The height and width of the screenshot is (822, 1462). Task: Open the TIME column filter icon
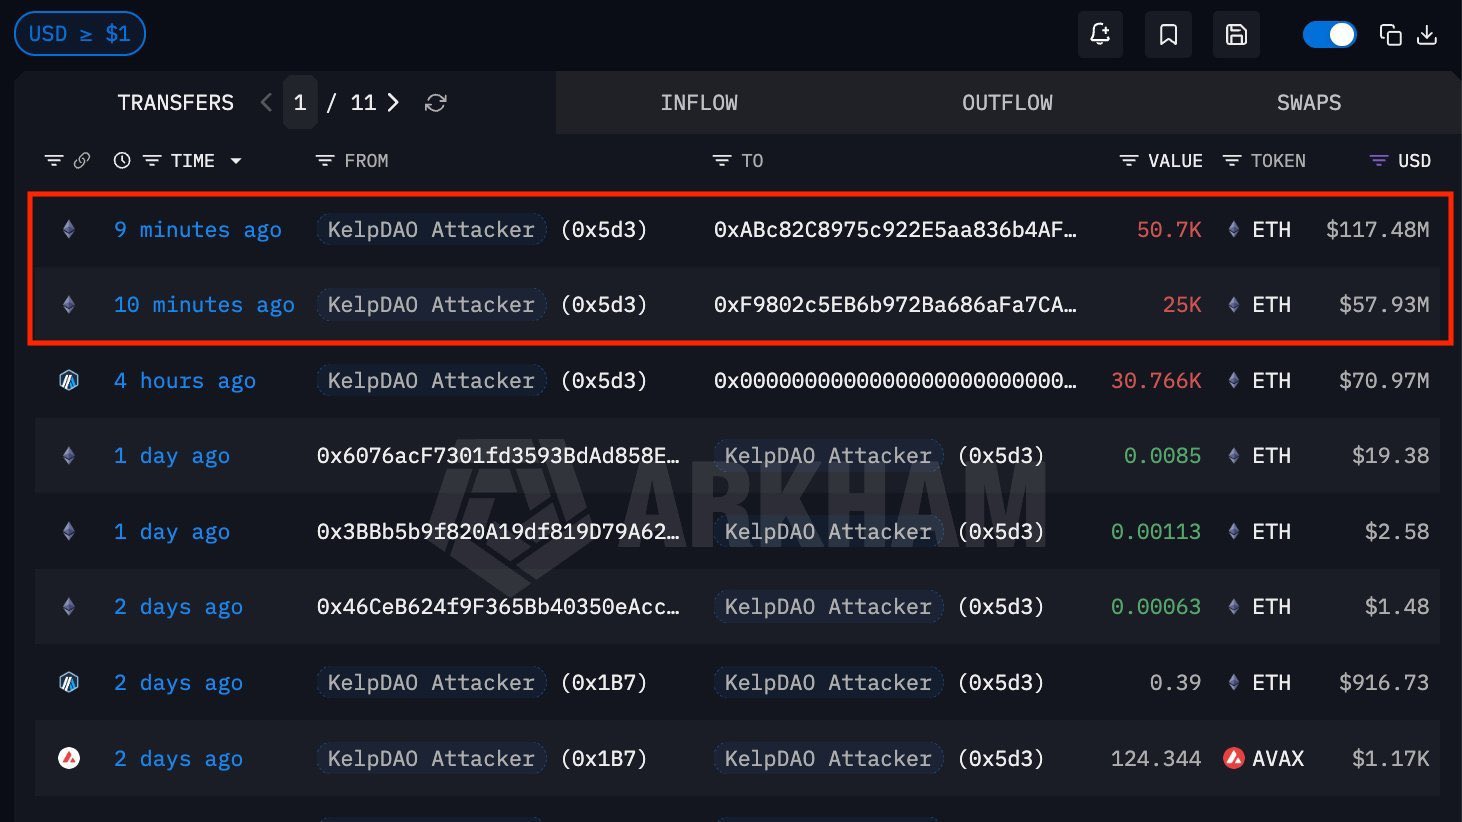[x=152, y=161]
